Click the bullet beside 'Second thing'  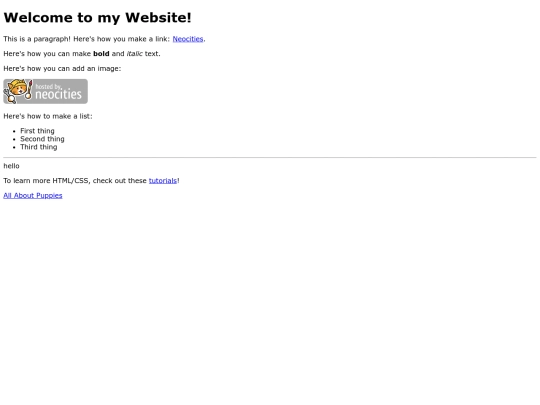click(x=14, y=139)
